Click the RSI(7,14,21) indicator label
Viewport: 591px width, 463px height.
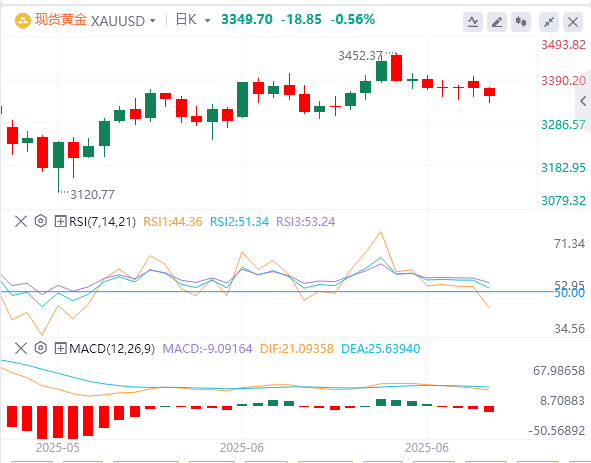click(x=102, y=221)
